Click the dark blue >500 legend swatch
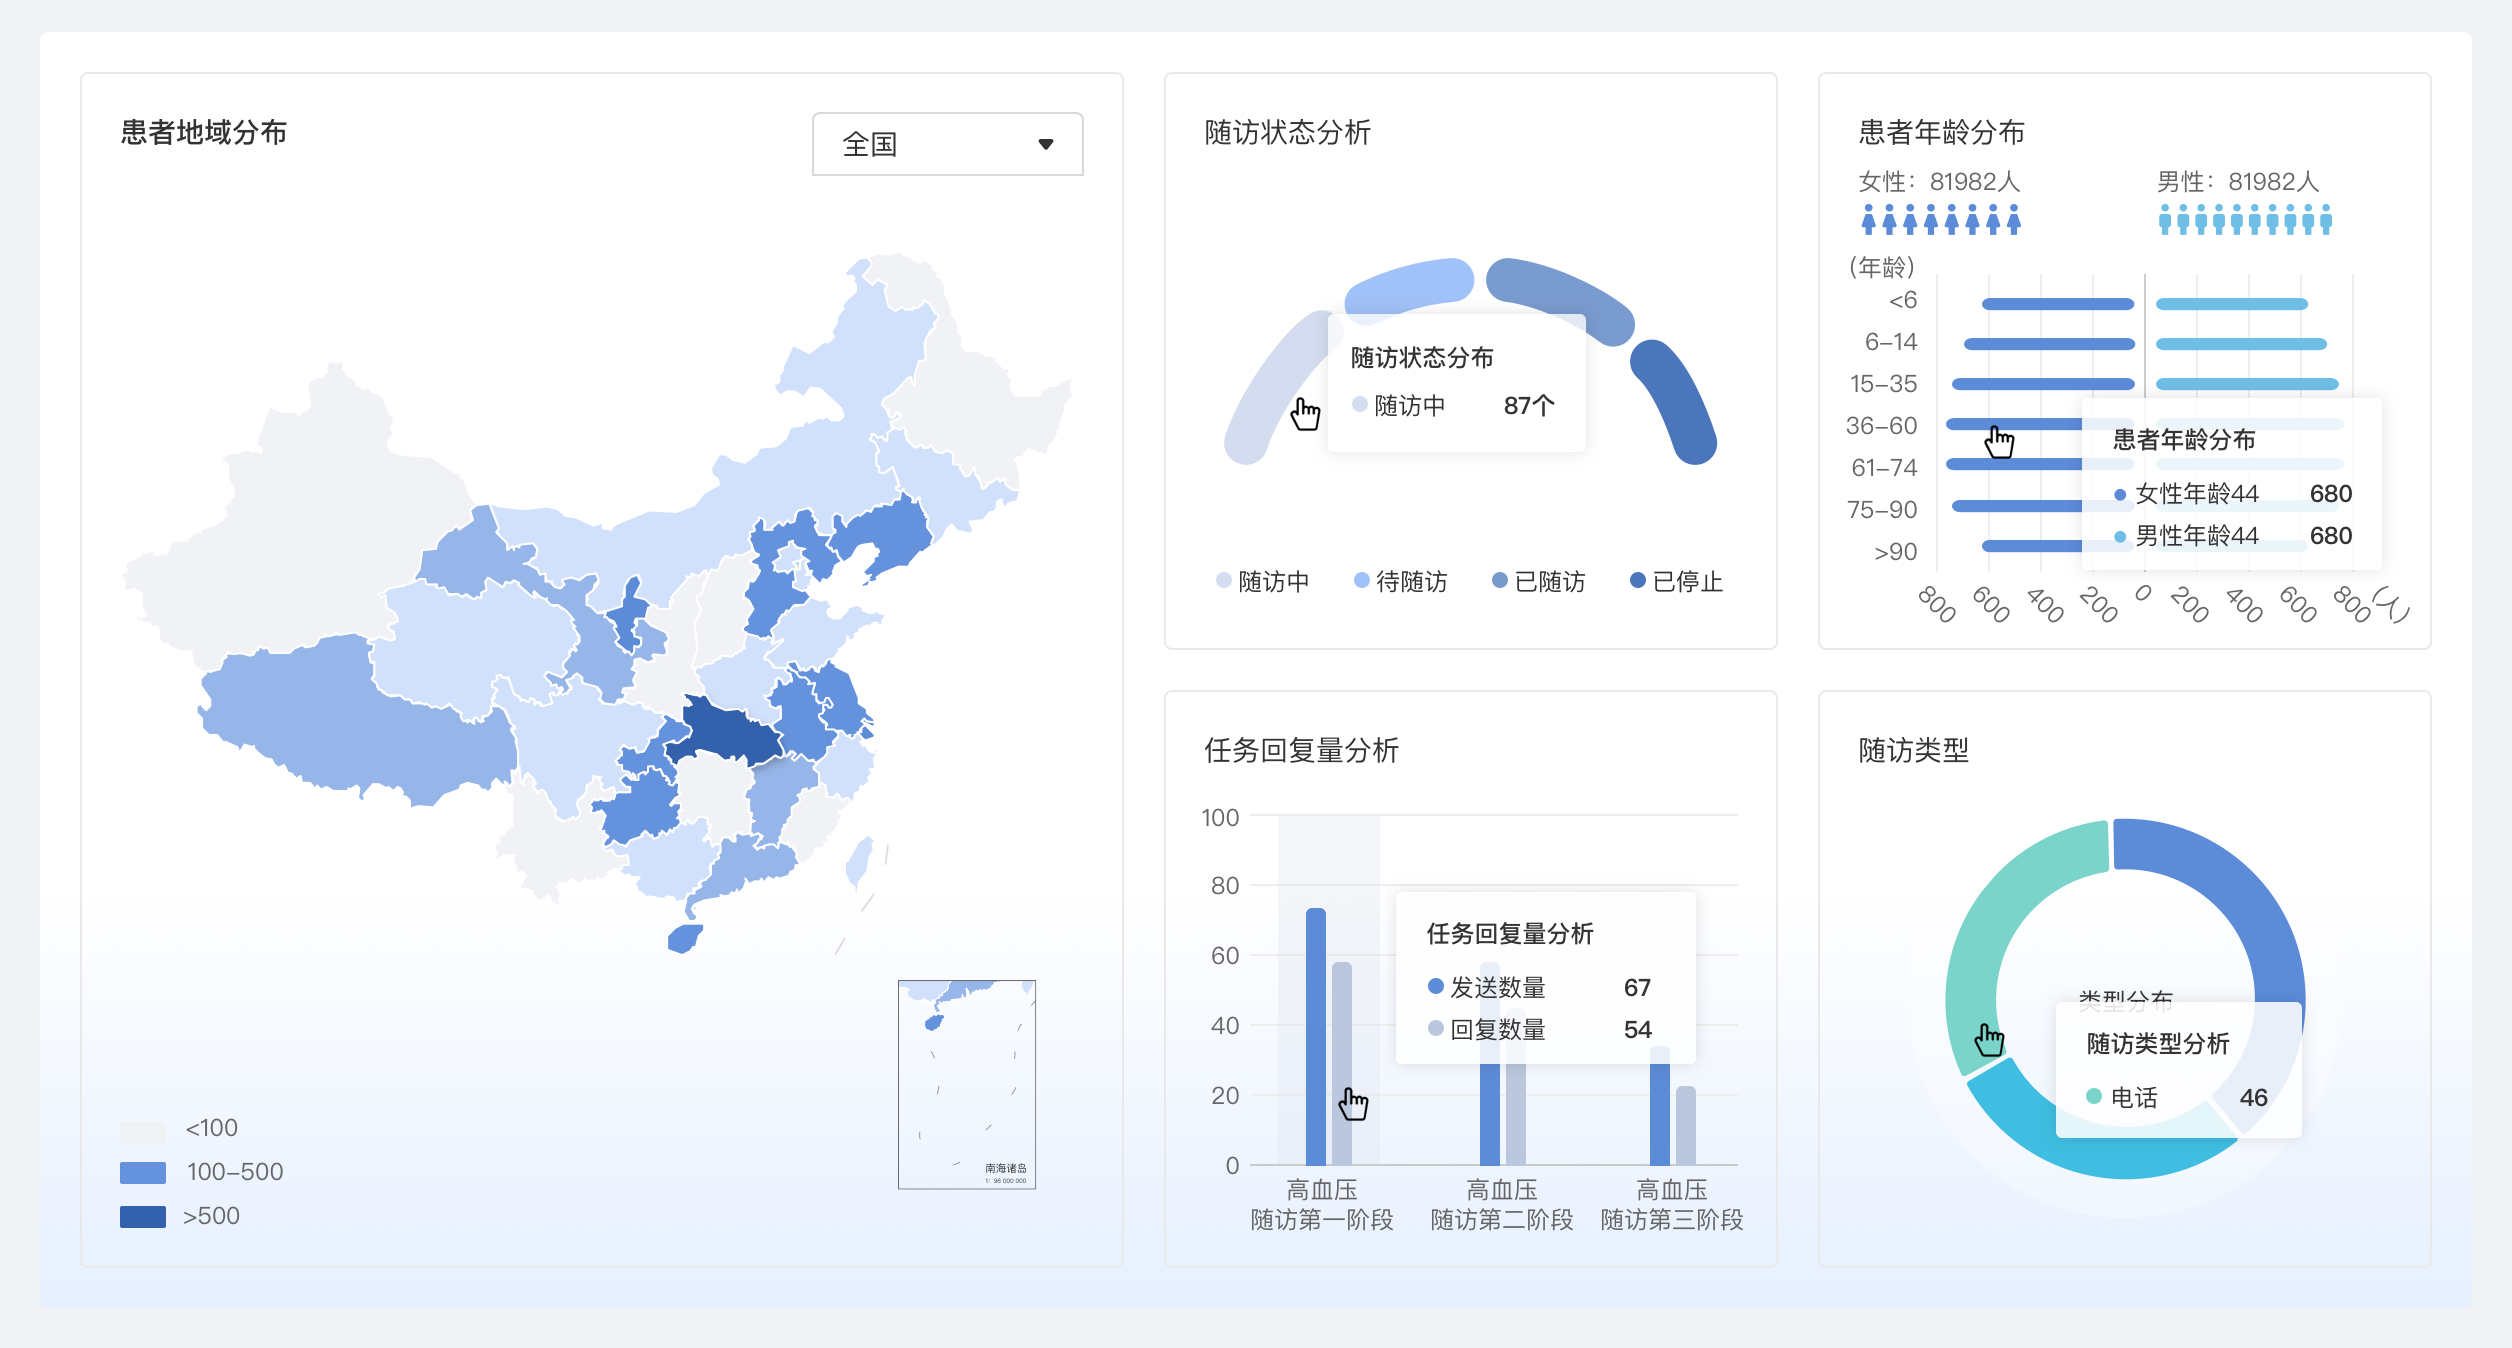Viewport: 2512px width, 1348px height. 144,1215
